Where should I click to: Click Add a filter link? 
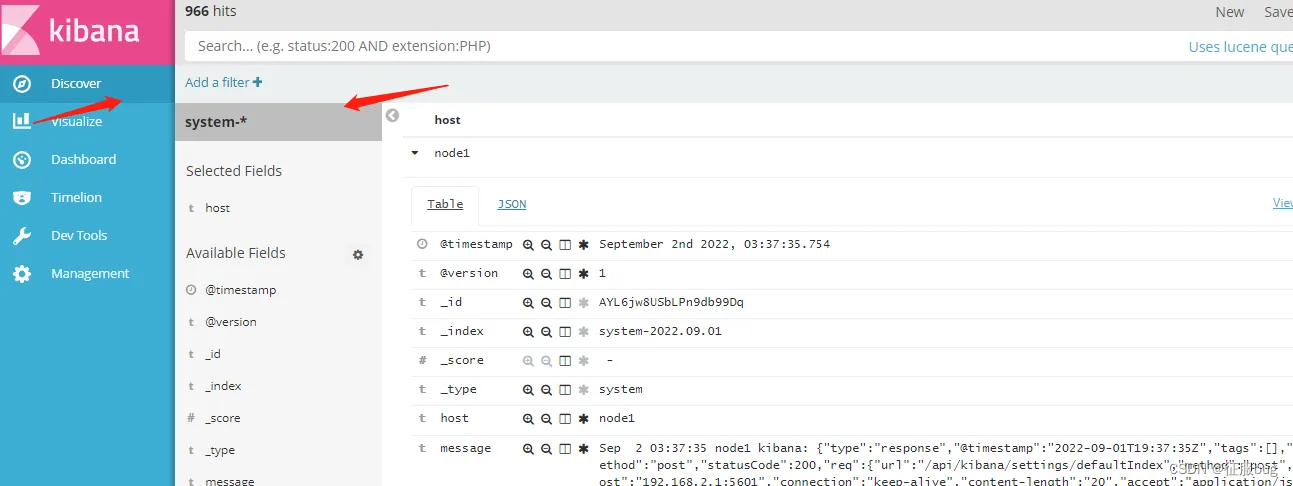pos(224,82)
